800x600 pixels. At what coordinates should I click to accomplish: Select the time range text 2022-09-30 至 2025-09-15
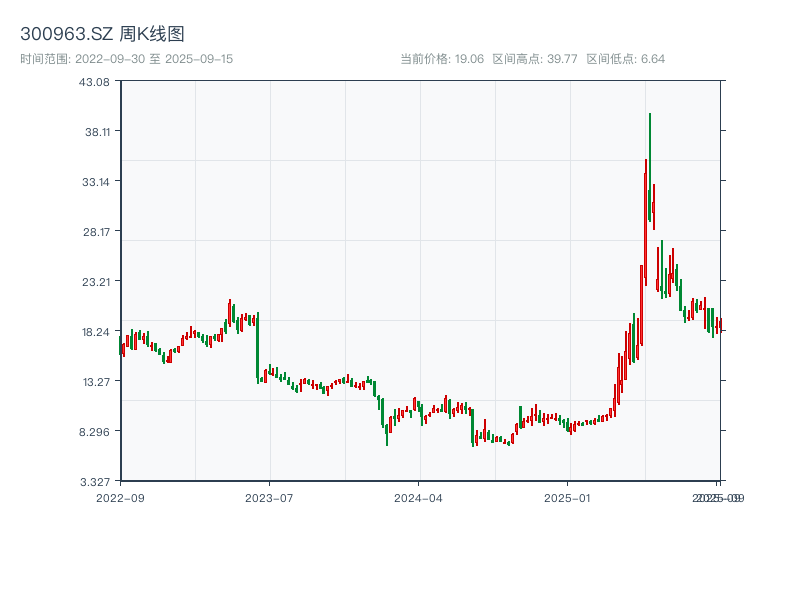154,59
